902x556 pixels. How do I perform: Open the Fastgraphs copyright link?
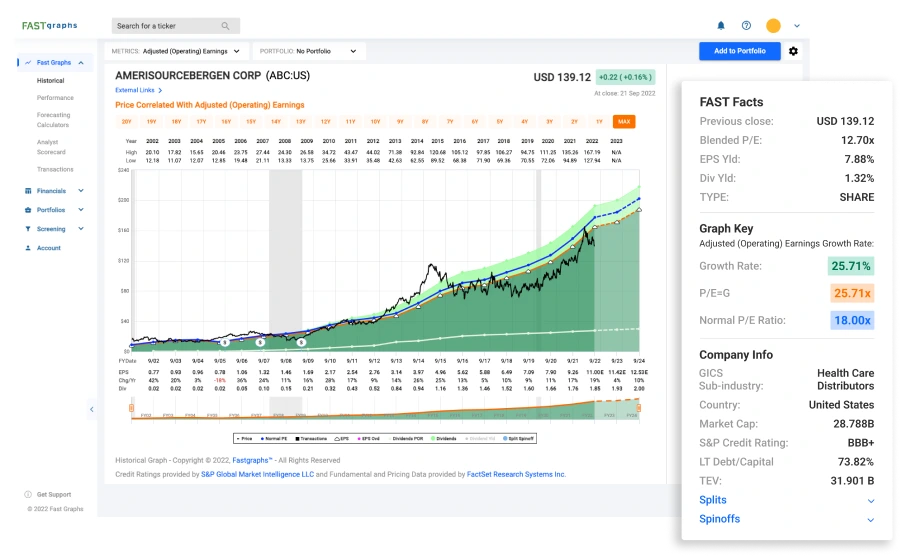click(x=252, y=461)
